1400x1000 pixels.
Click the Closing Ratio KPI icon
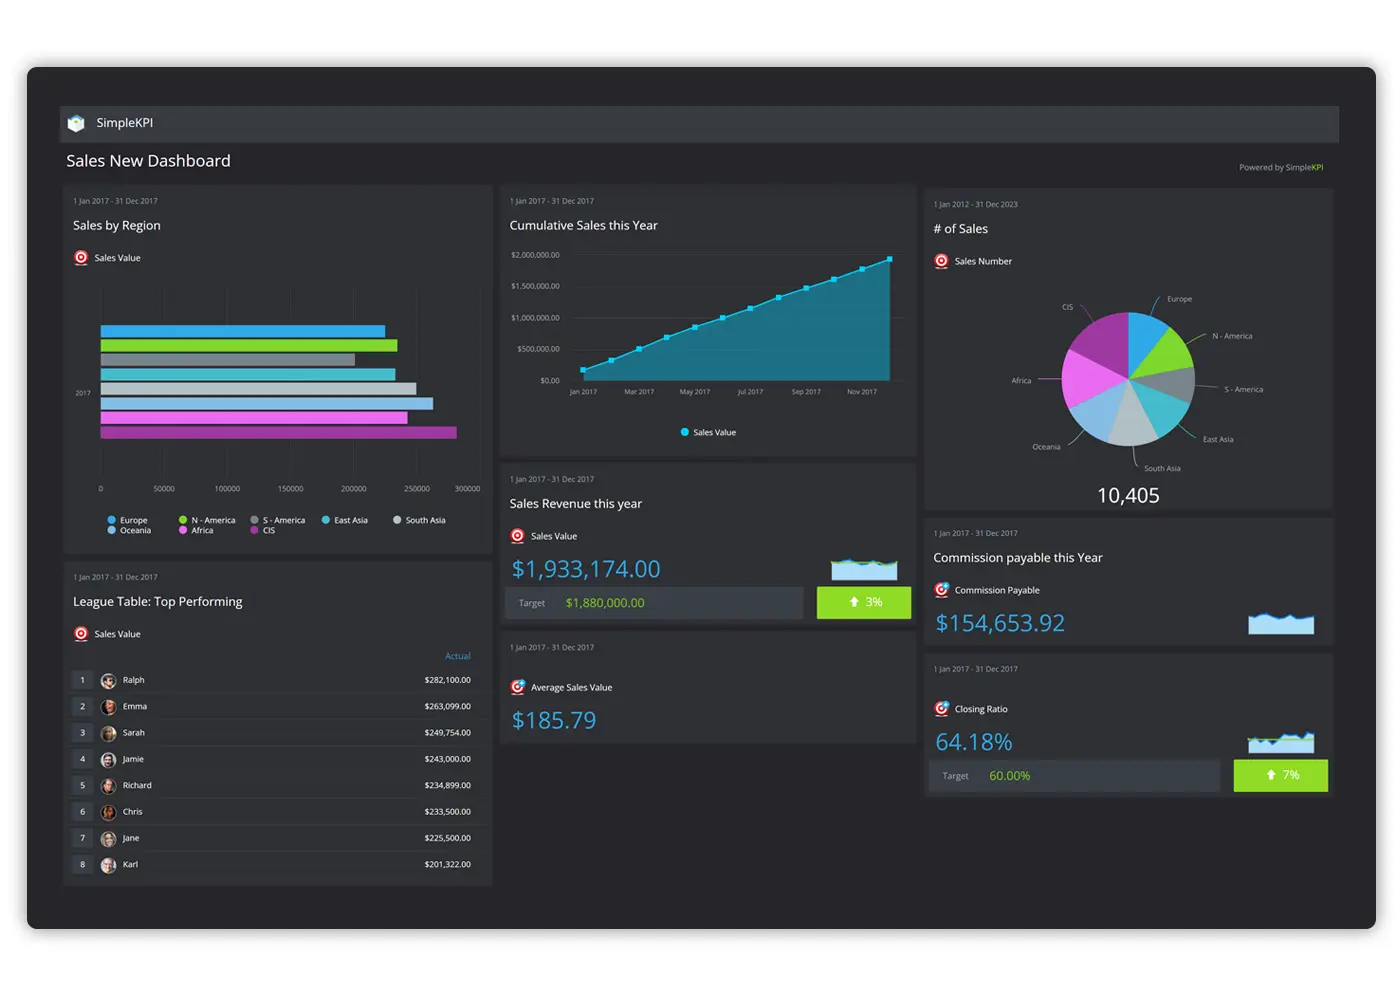(941, 709)
